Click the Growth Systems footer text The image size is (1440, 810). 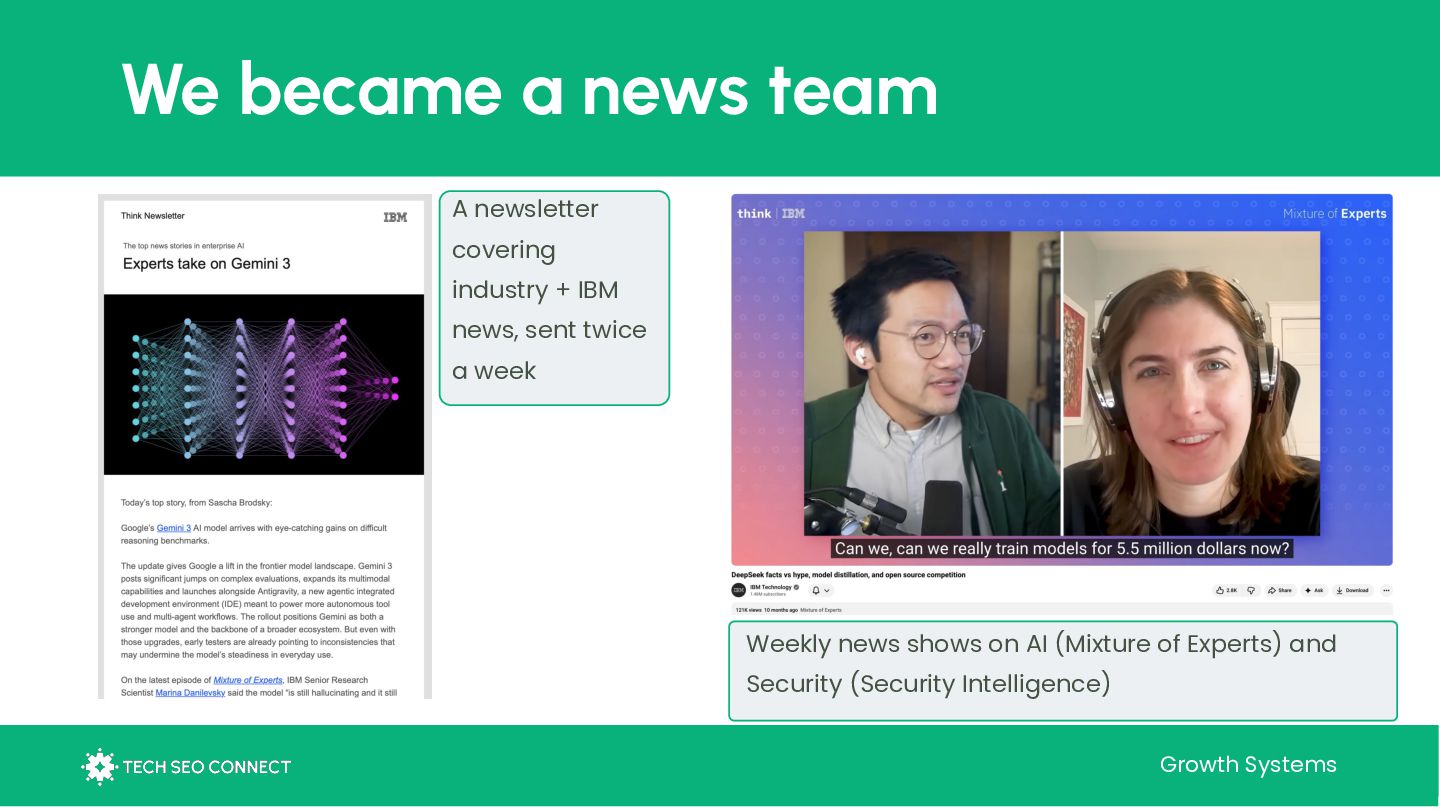click(x=1248, y=765)
